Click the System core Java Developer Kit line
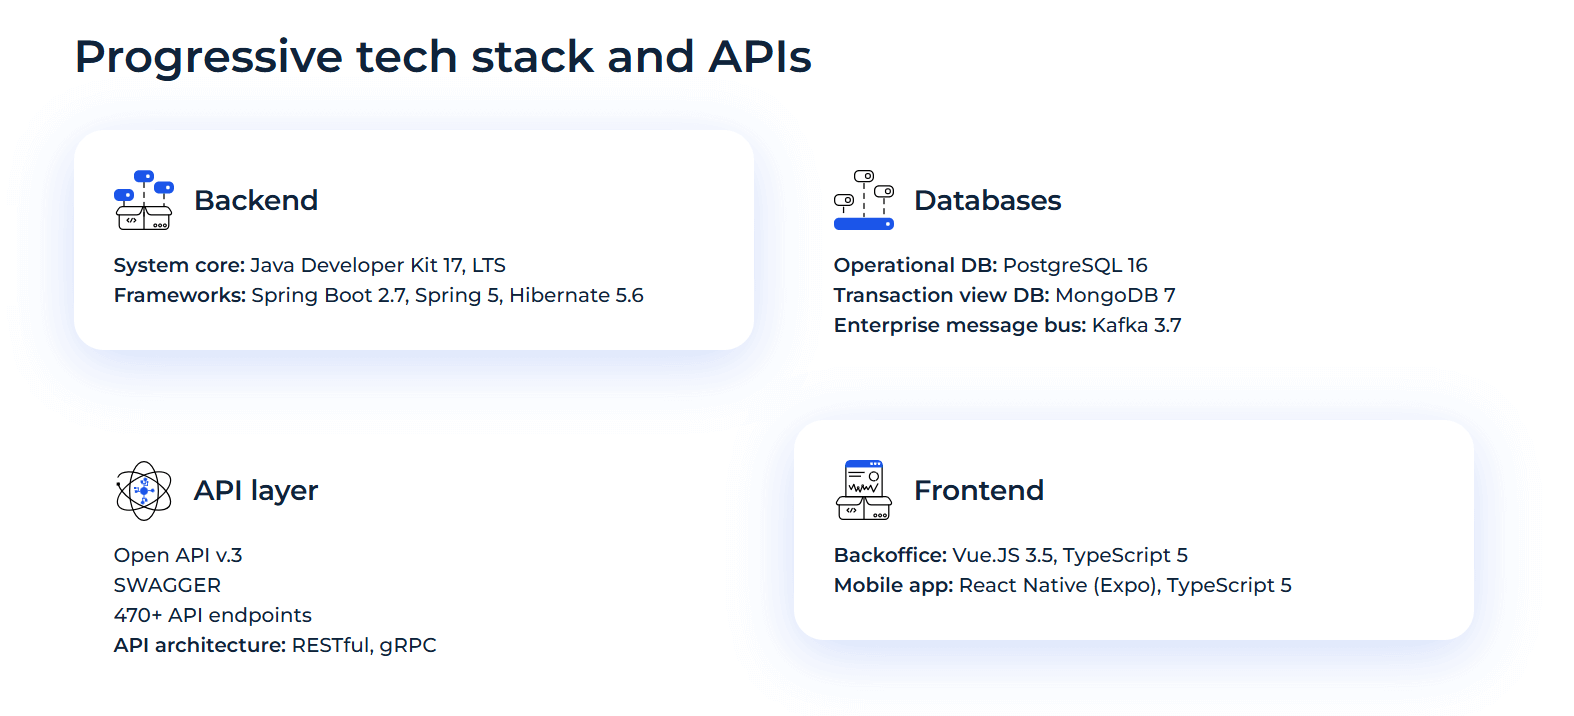 point(310,265)
